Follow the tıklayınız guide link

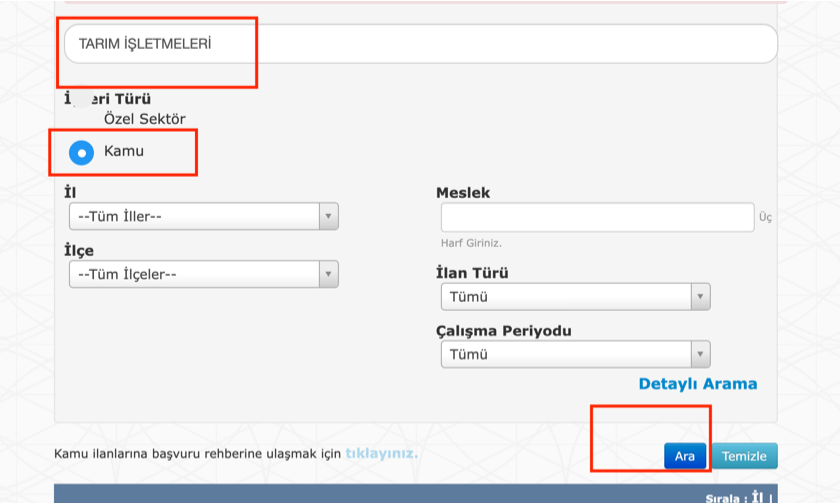(381, 454)
